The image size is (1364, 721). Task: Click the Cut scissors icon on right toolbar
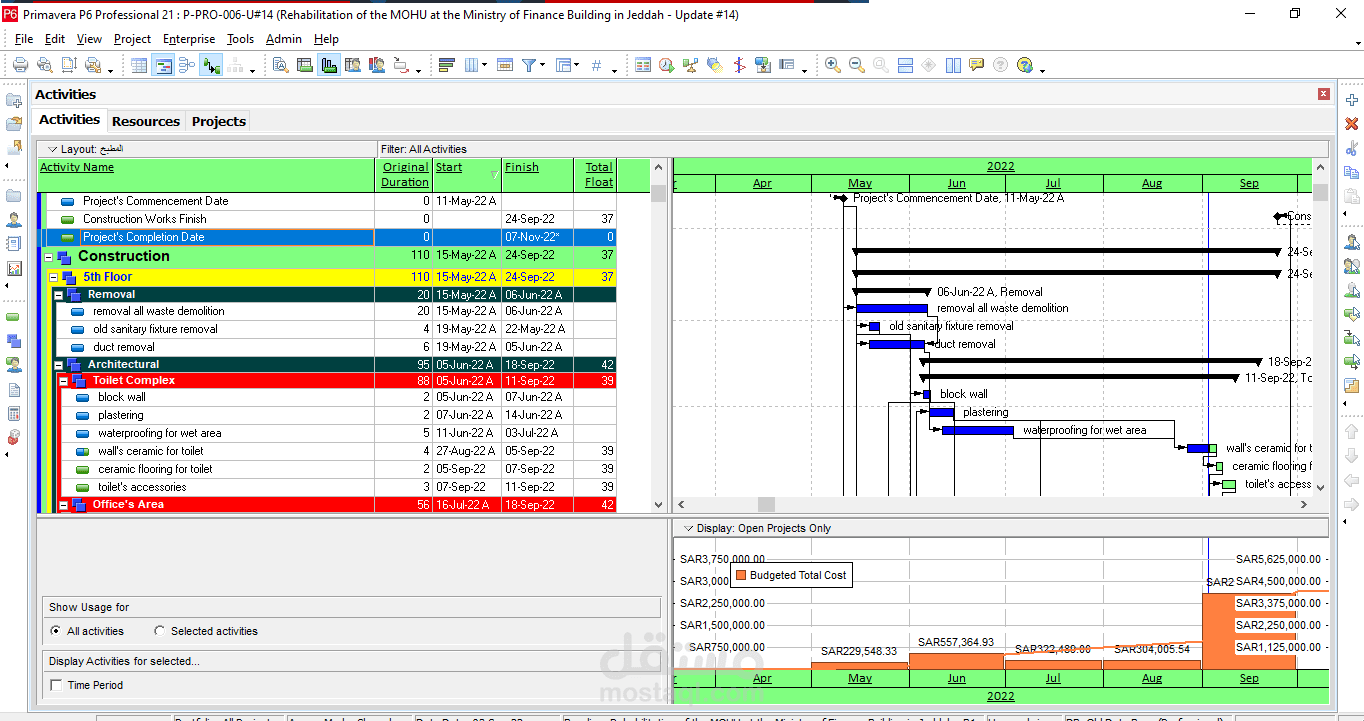[x=1351, y=148]
